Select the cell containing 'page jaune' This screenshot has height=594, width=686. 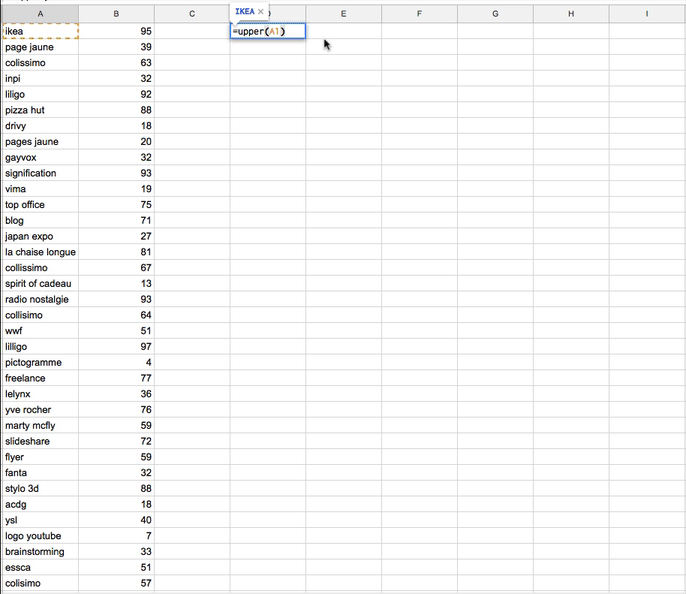(x=40, y=47)
